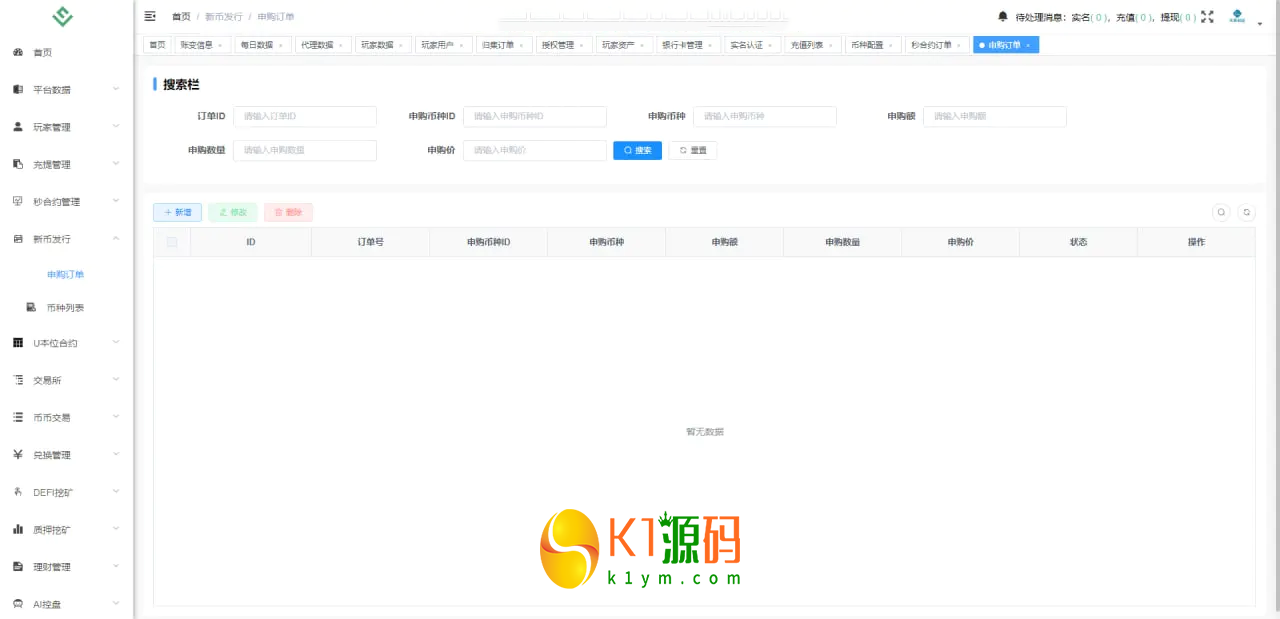
Task: Tick the select-all checkbox in table header
Action: 172,242
